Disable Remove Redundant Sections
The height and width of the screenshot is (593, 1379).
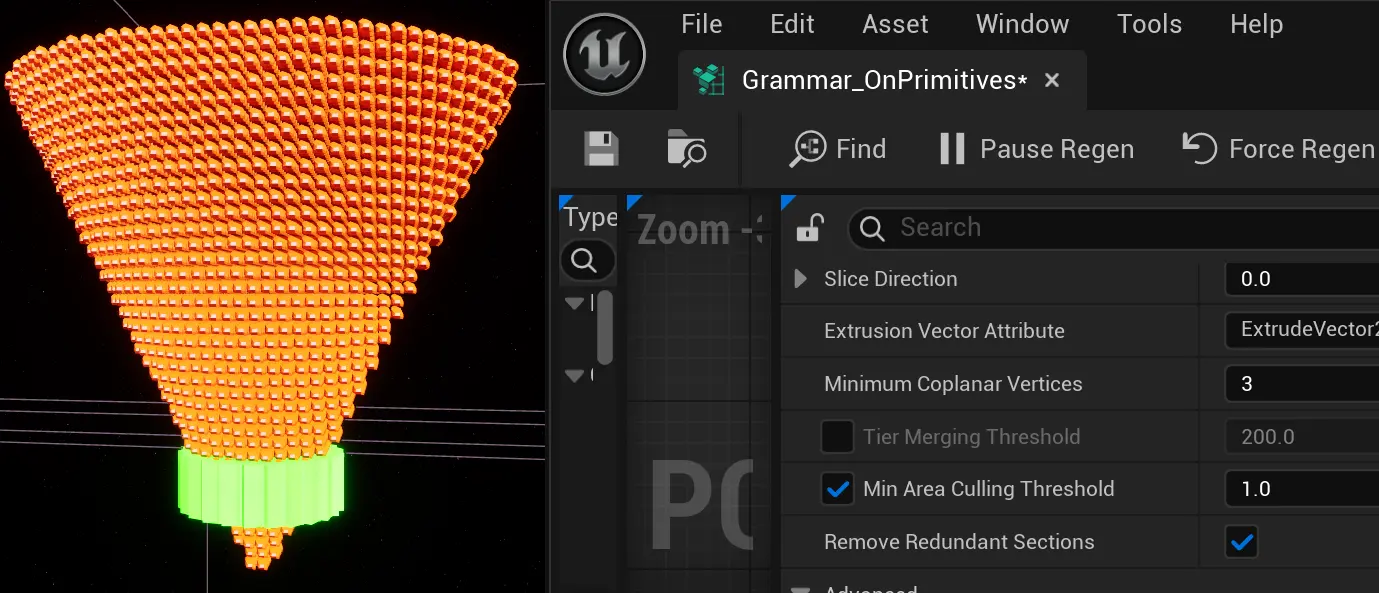pos(1241,542)
